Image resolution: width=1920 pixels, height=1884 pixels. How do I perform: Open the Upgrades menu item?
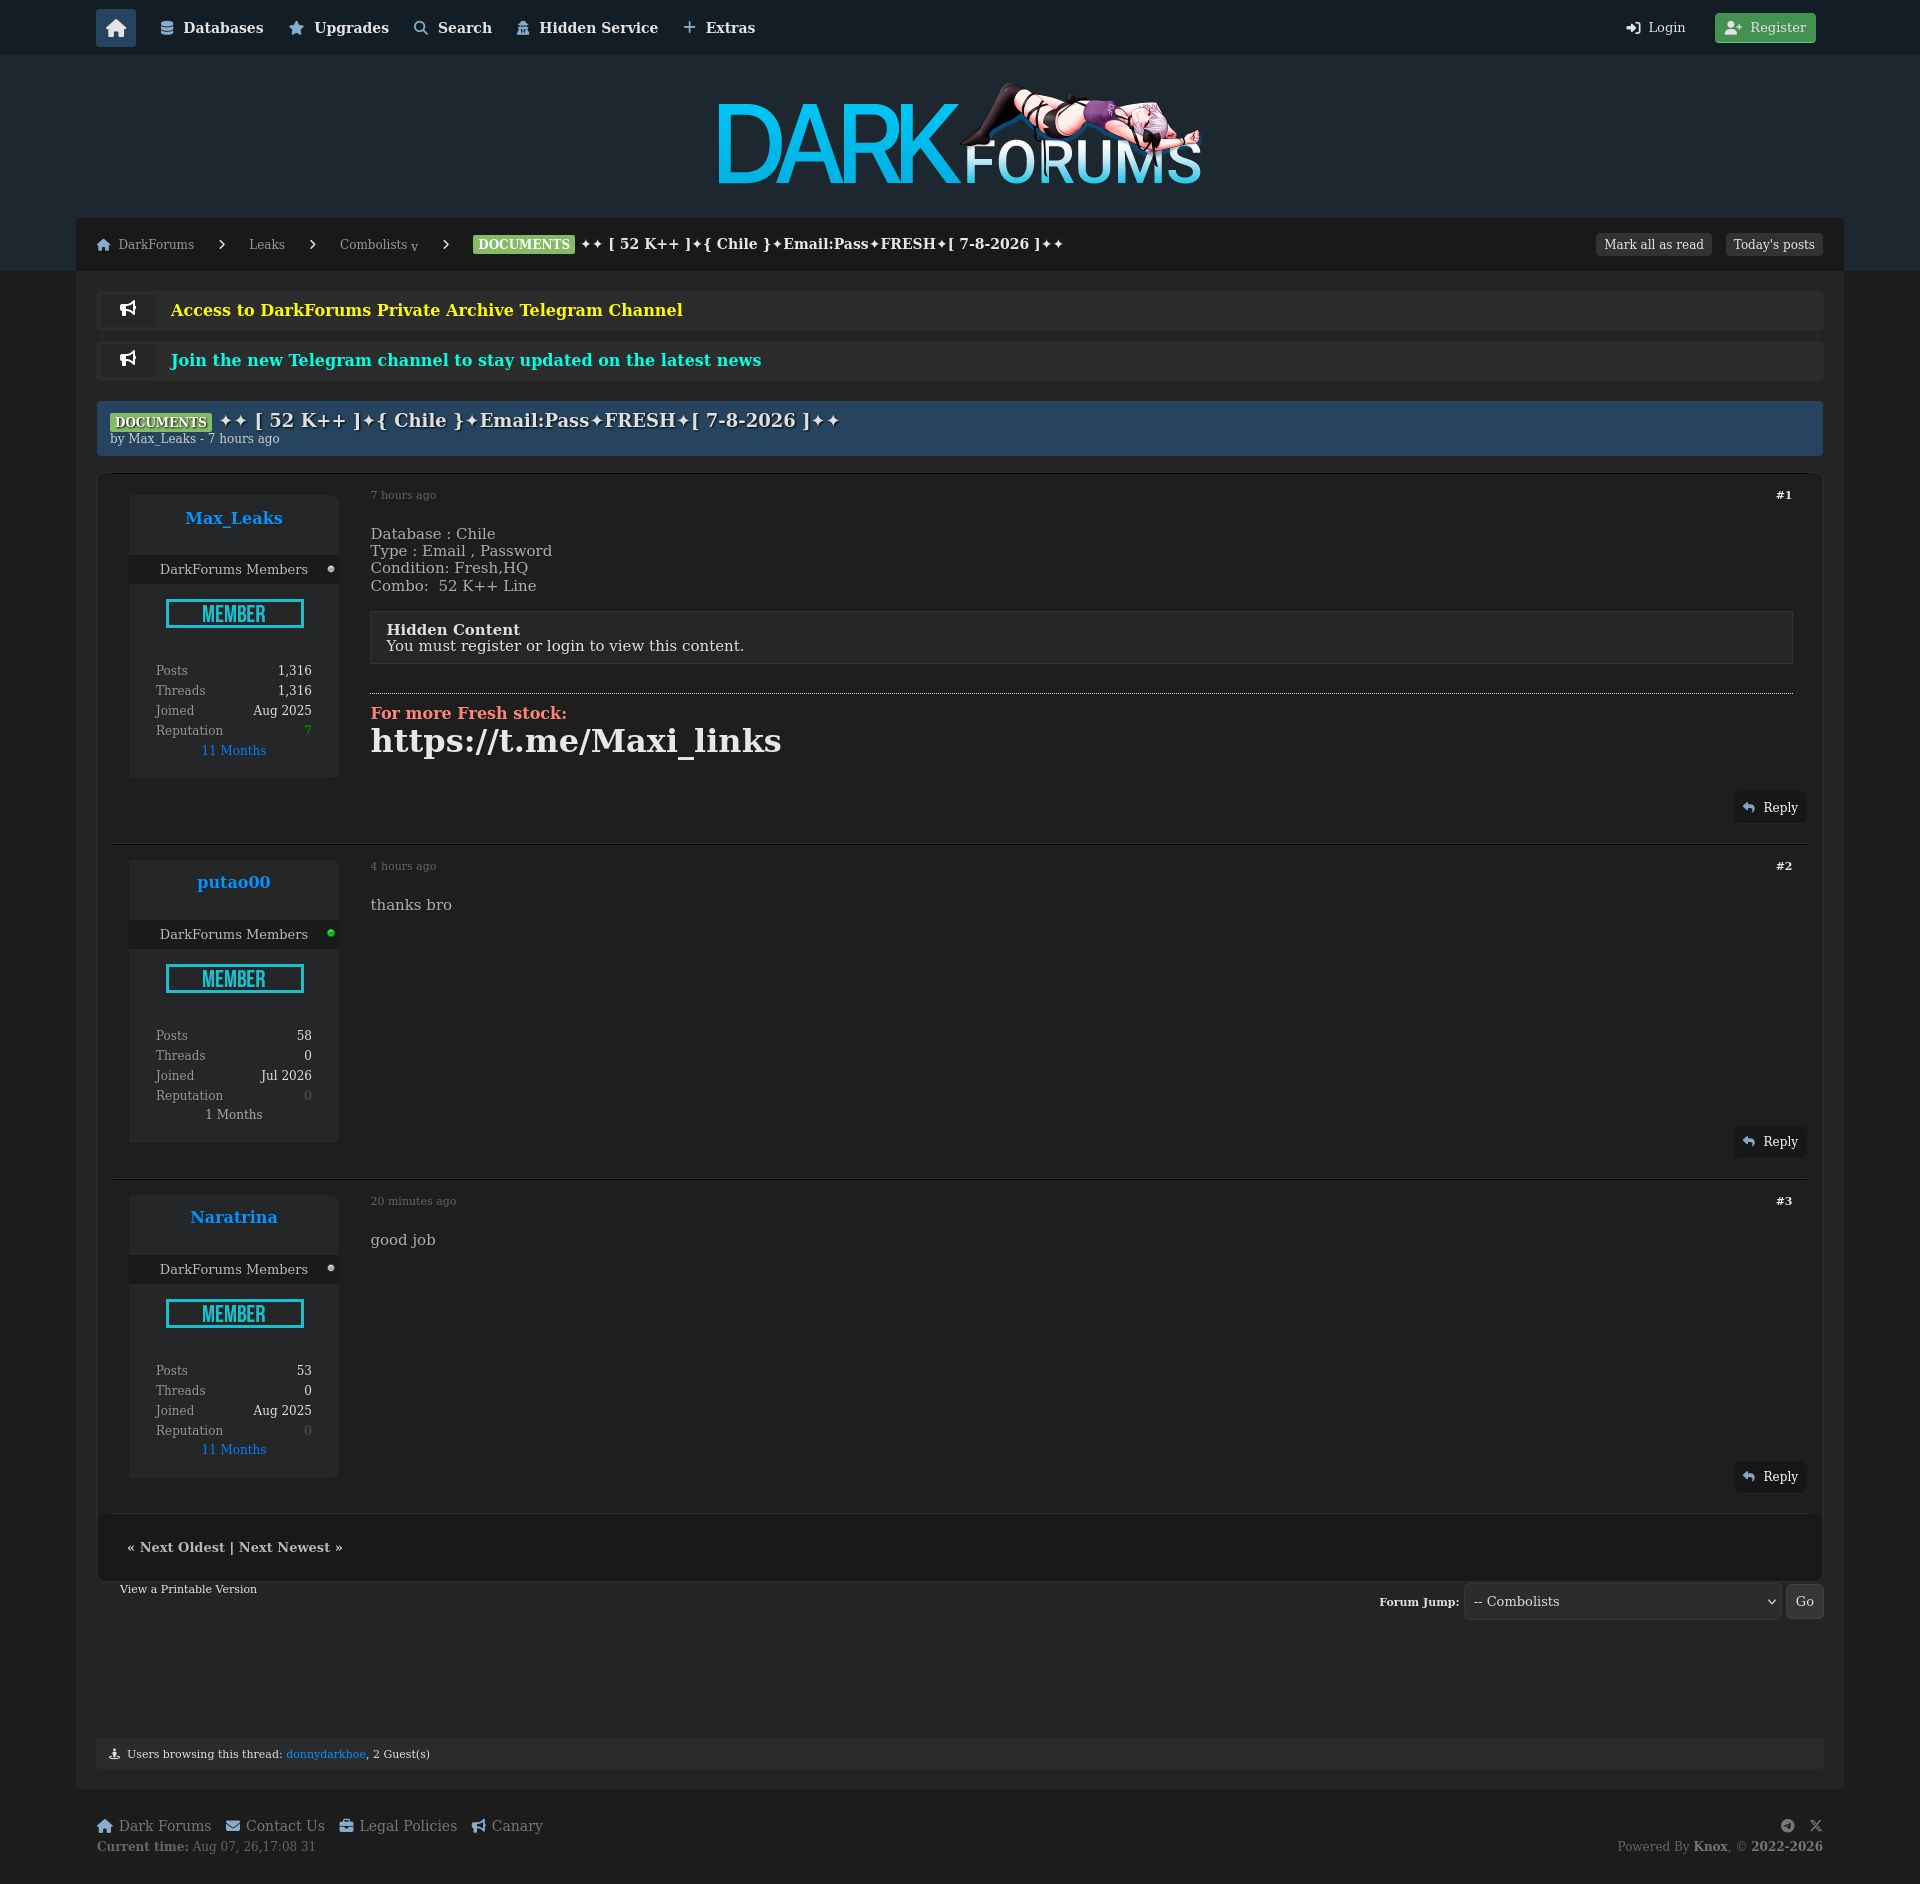[x=339, y=28]
